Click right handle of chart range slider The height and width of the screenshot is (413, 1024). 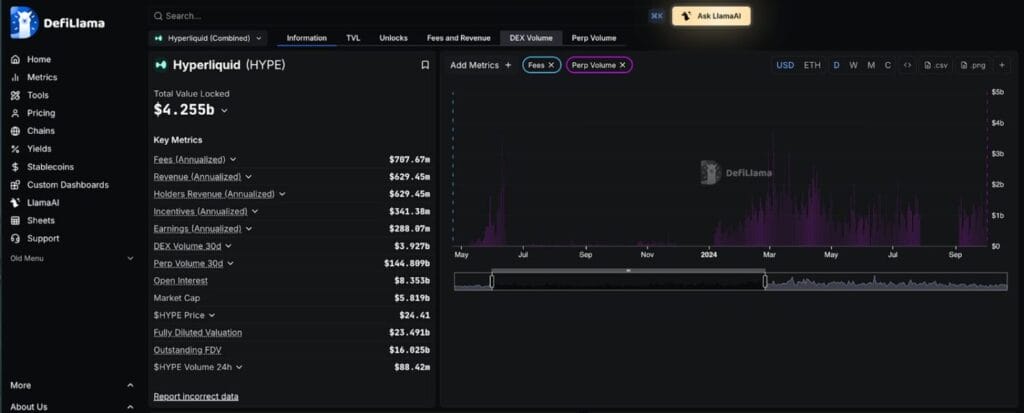pyautogui.click(x=765, y=281)
